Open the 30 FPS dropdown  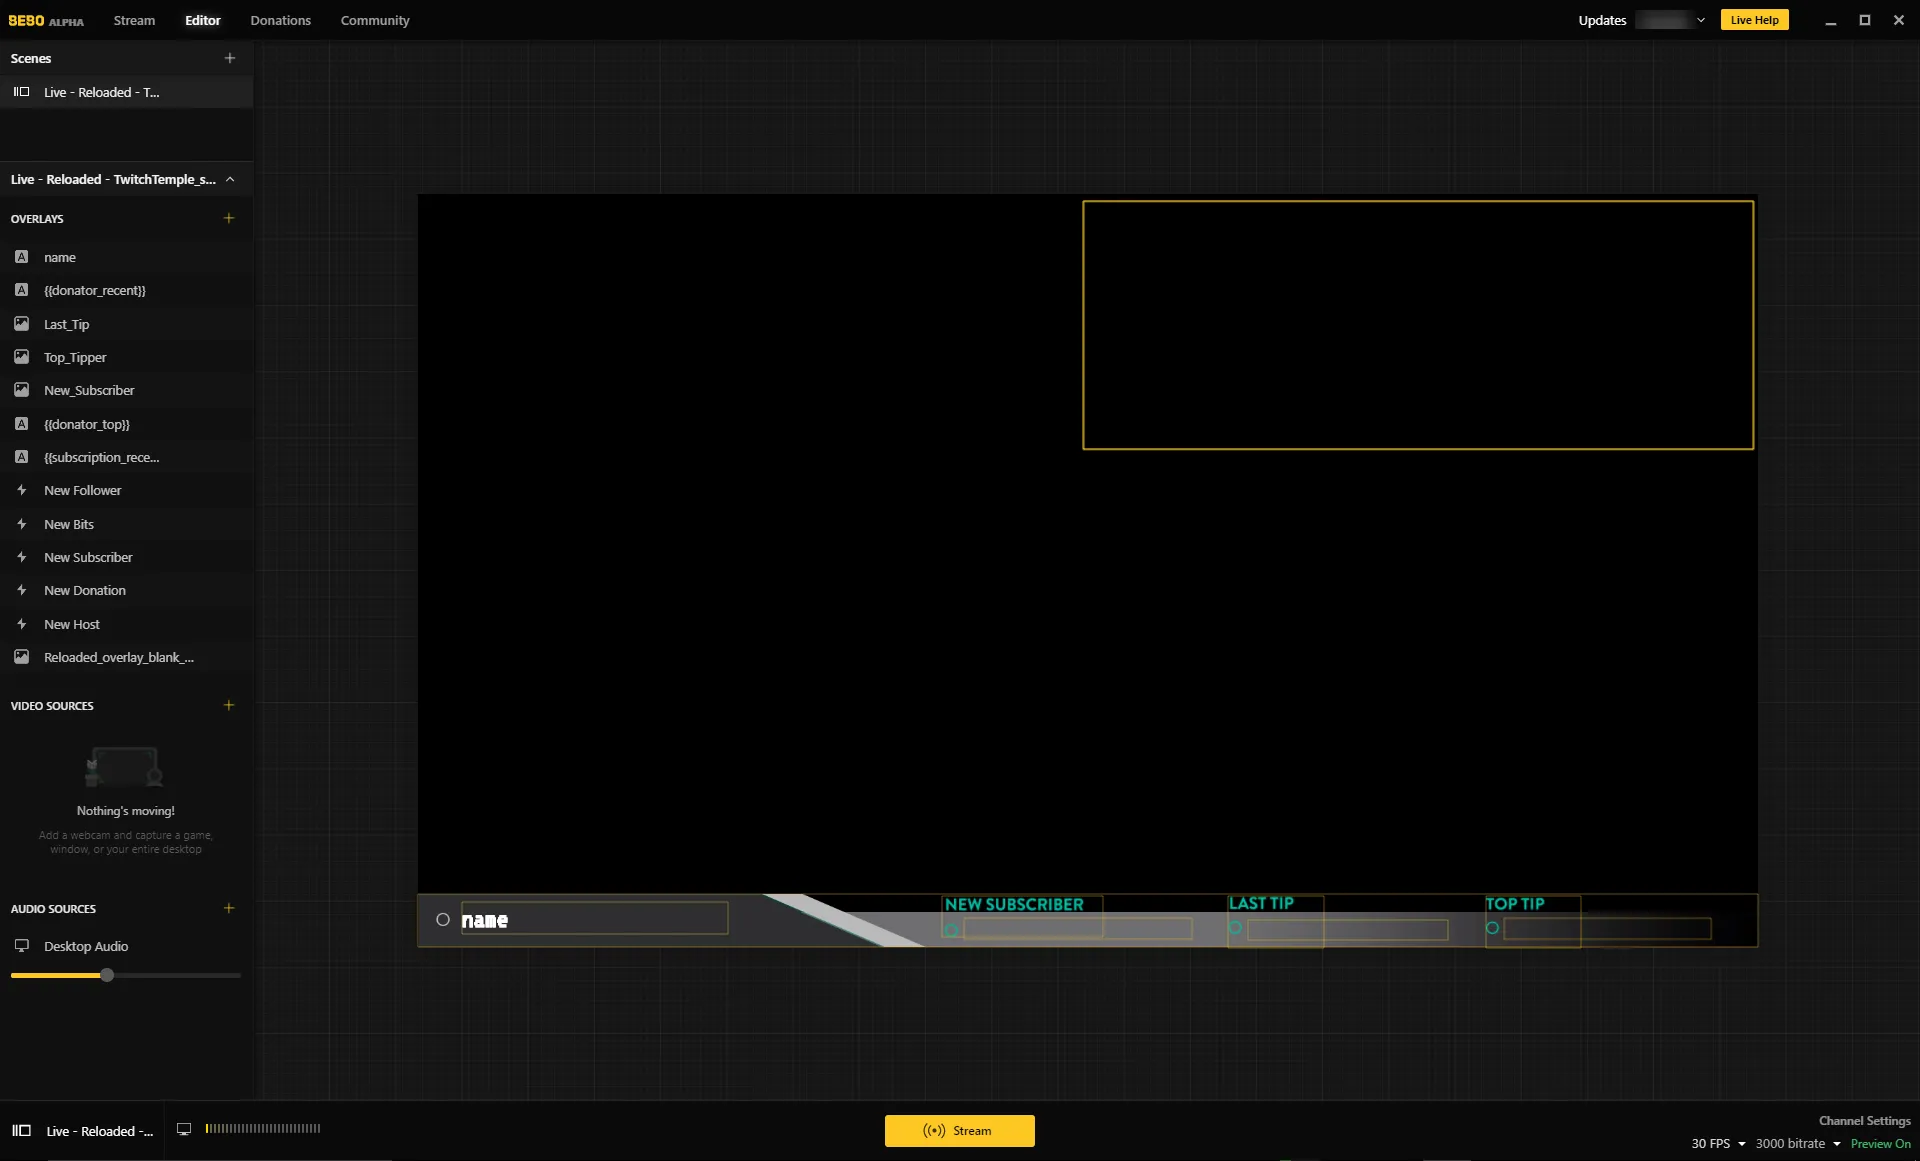(x=1717, y=1143)
